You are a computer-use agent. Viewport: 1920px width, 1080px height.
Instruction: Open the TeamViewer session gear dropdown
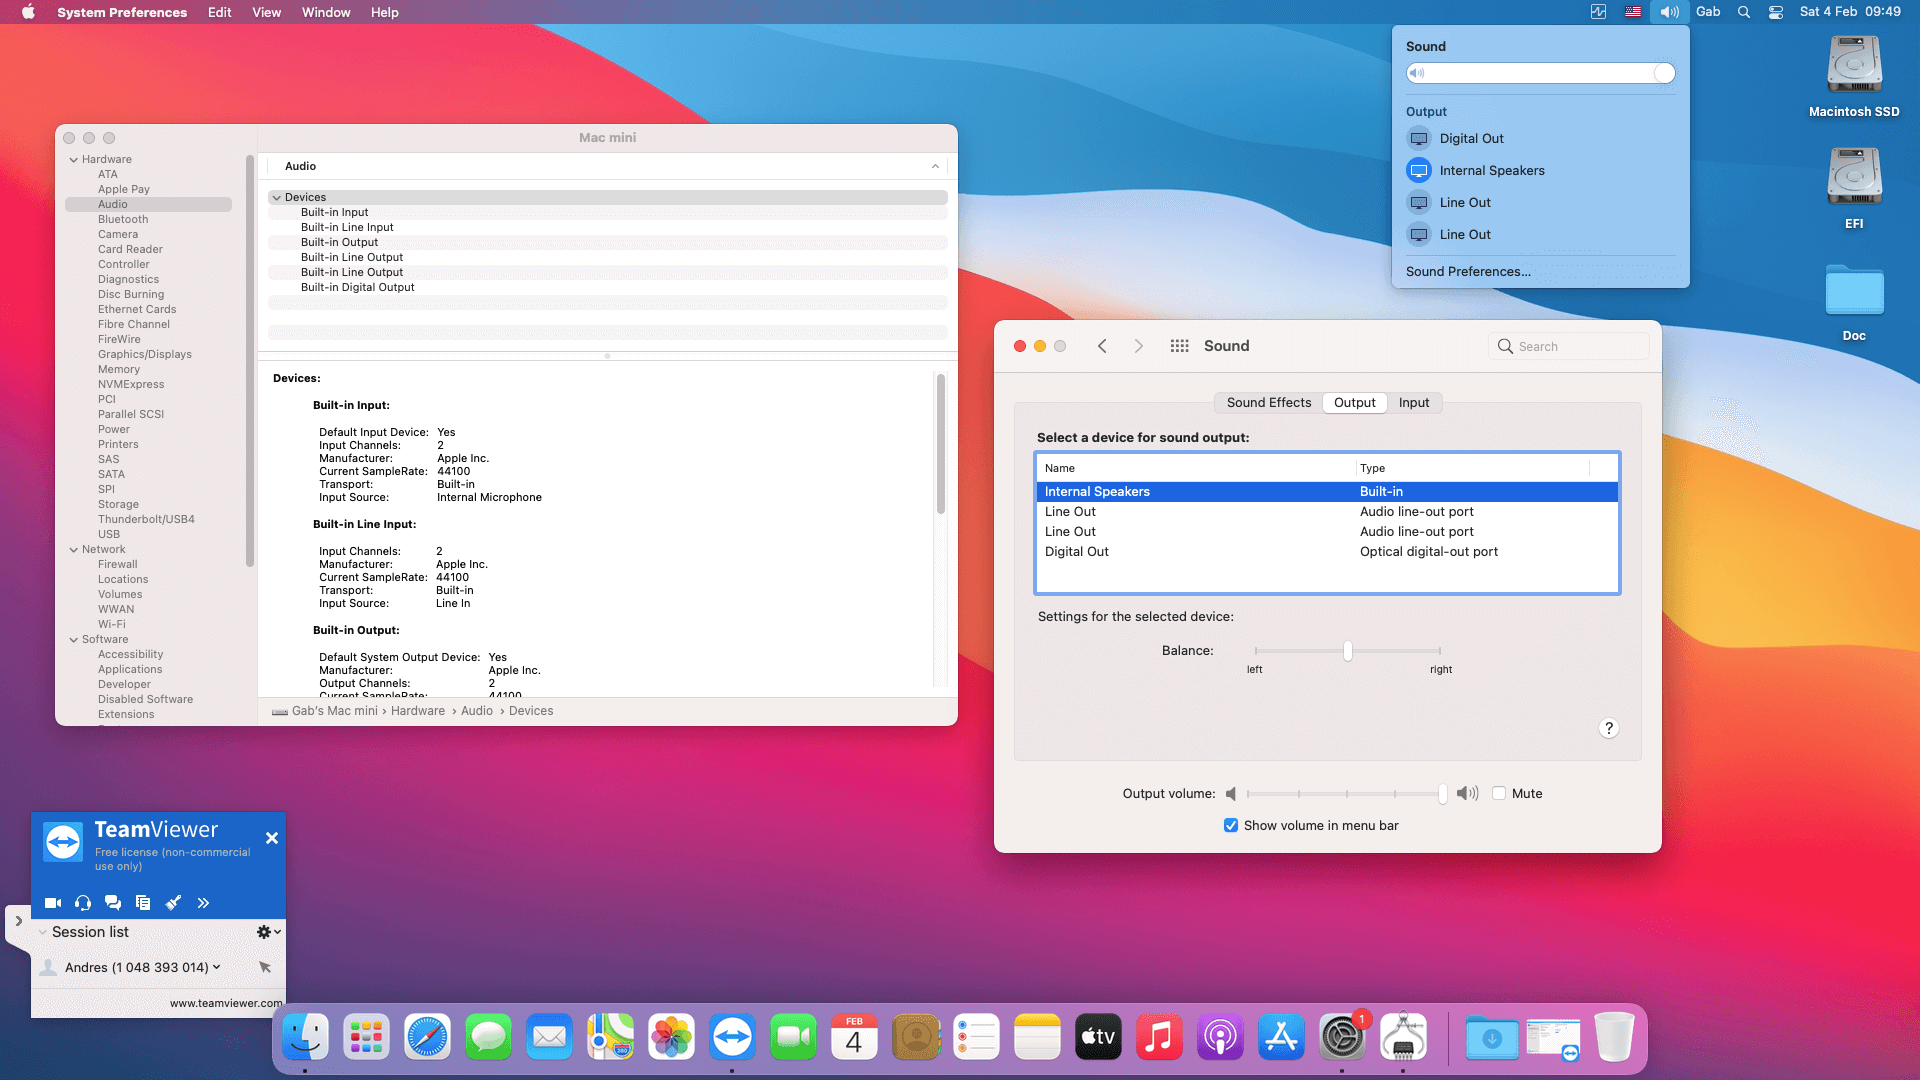(x=268, y=932)
